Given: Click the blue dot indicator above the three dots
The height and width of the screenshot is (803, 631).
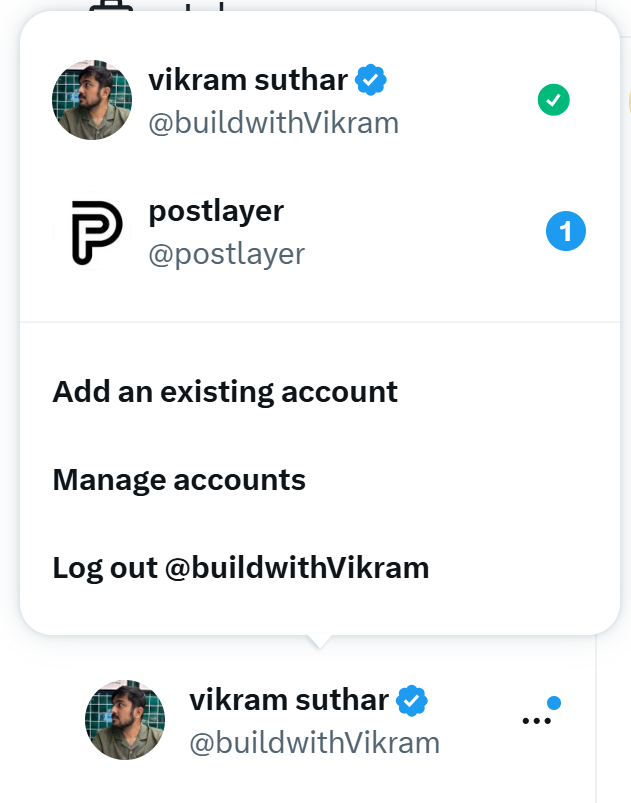Looking at the screenshot, I should pyautogui.click(x=554, y=703).
